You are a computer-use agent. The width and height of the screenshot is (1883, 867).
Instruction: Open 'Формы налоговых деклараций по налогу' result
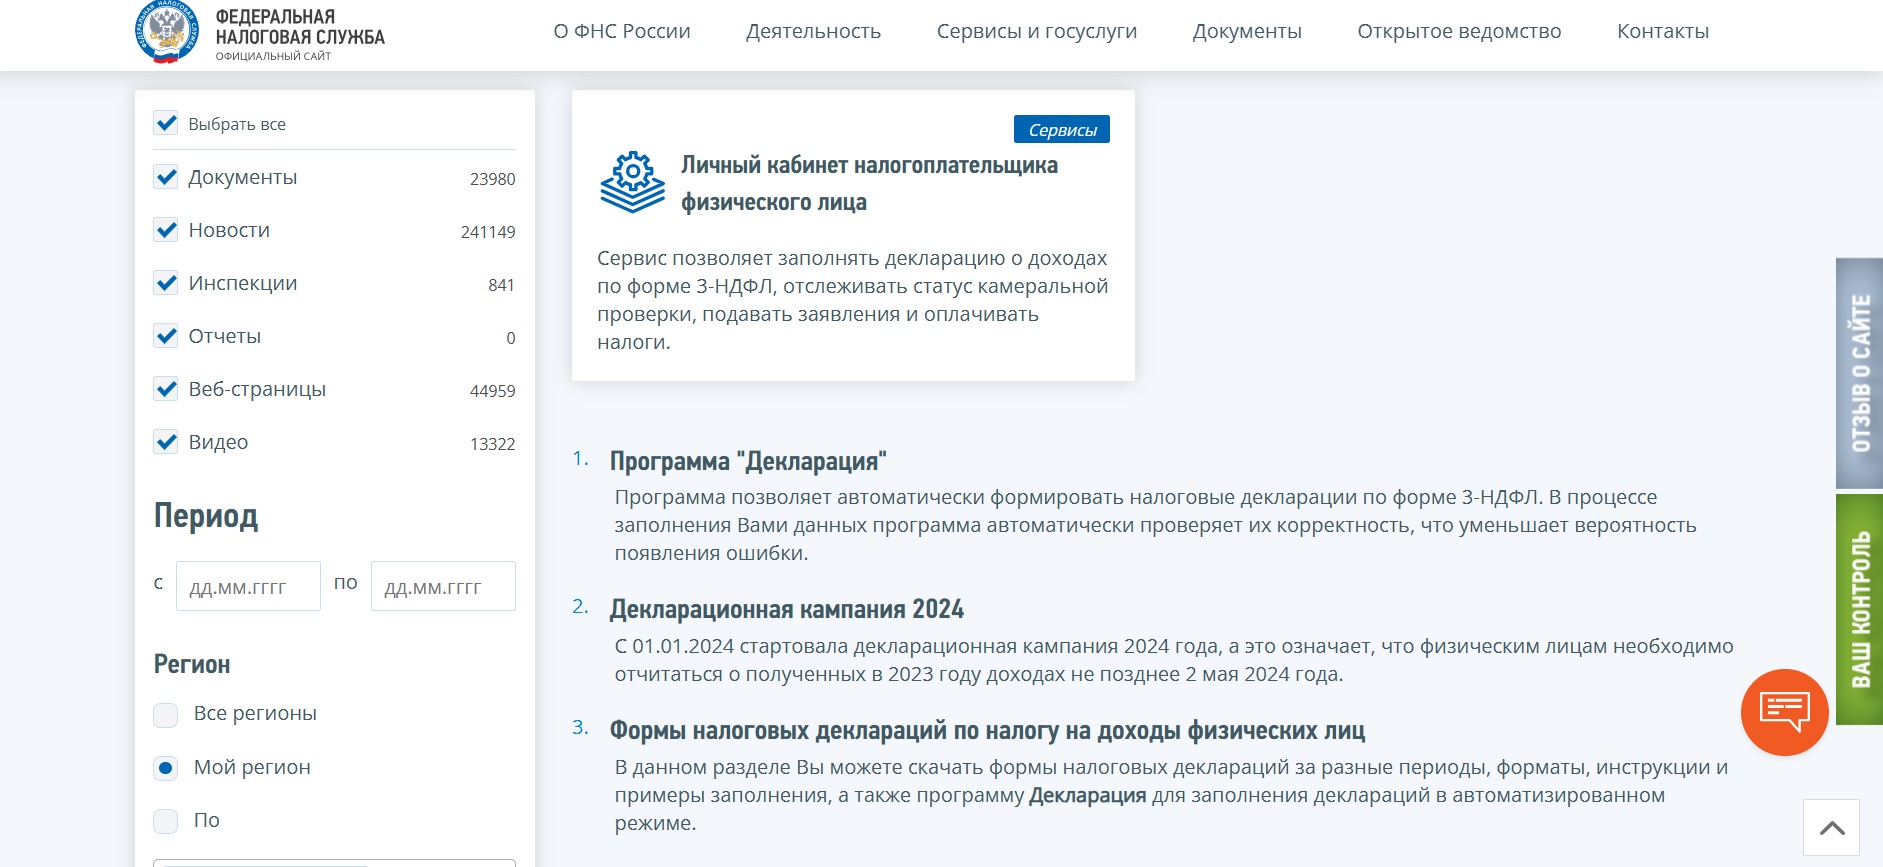[x=987, y=731]
